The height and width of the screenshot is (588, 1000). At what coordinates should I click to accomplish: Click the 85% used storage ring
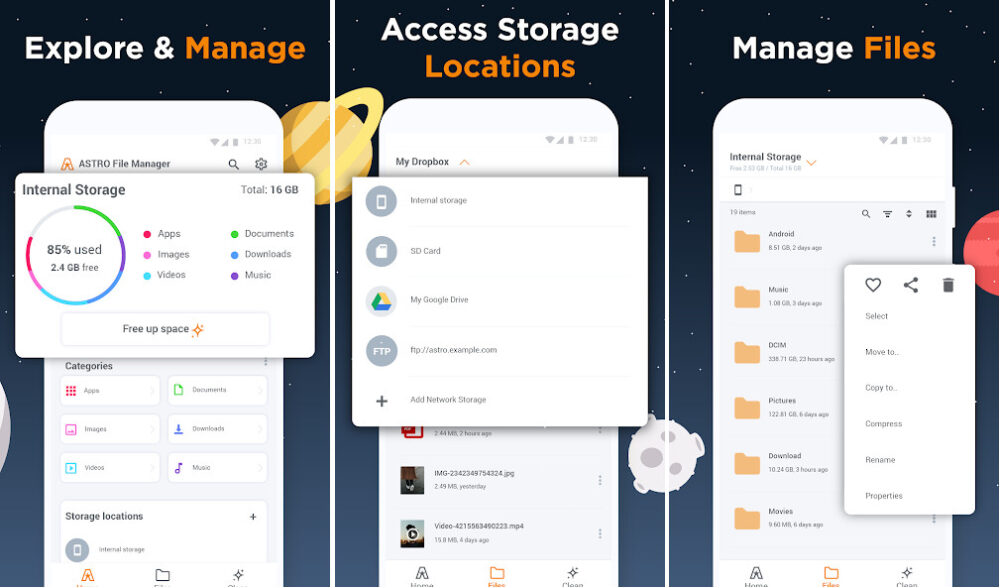[74, 254]
